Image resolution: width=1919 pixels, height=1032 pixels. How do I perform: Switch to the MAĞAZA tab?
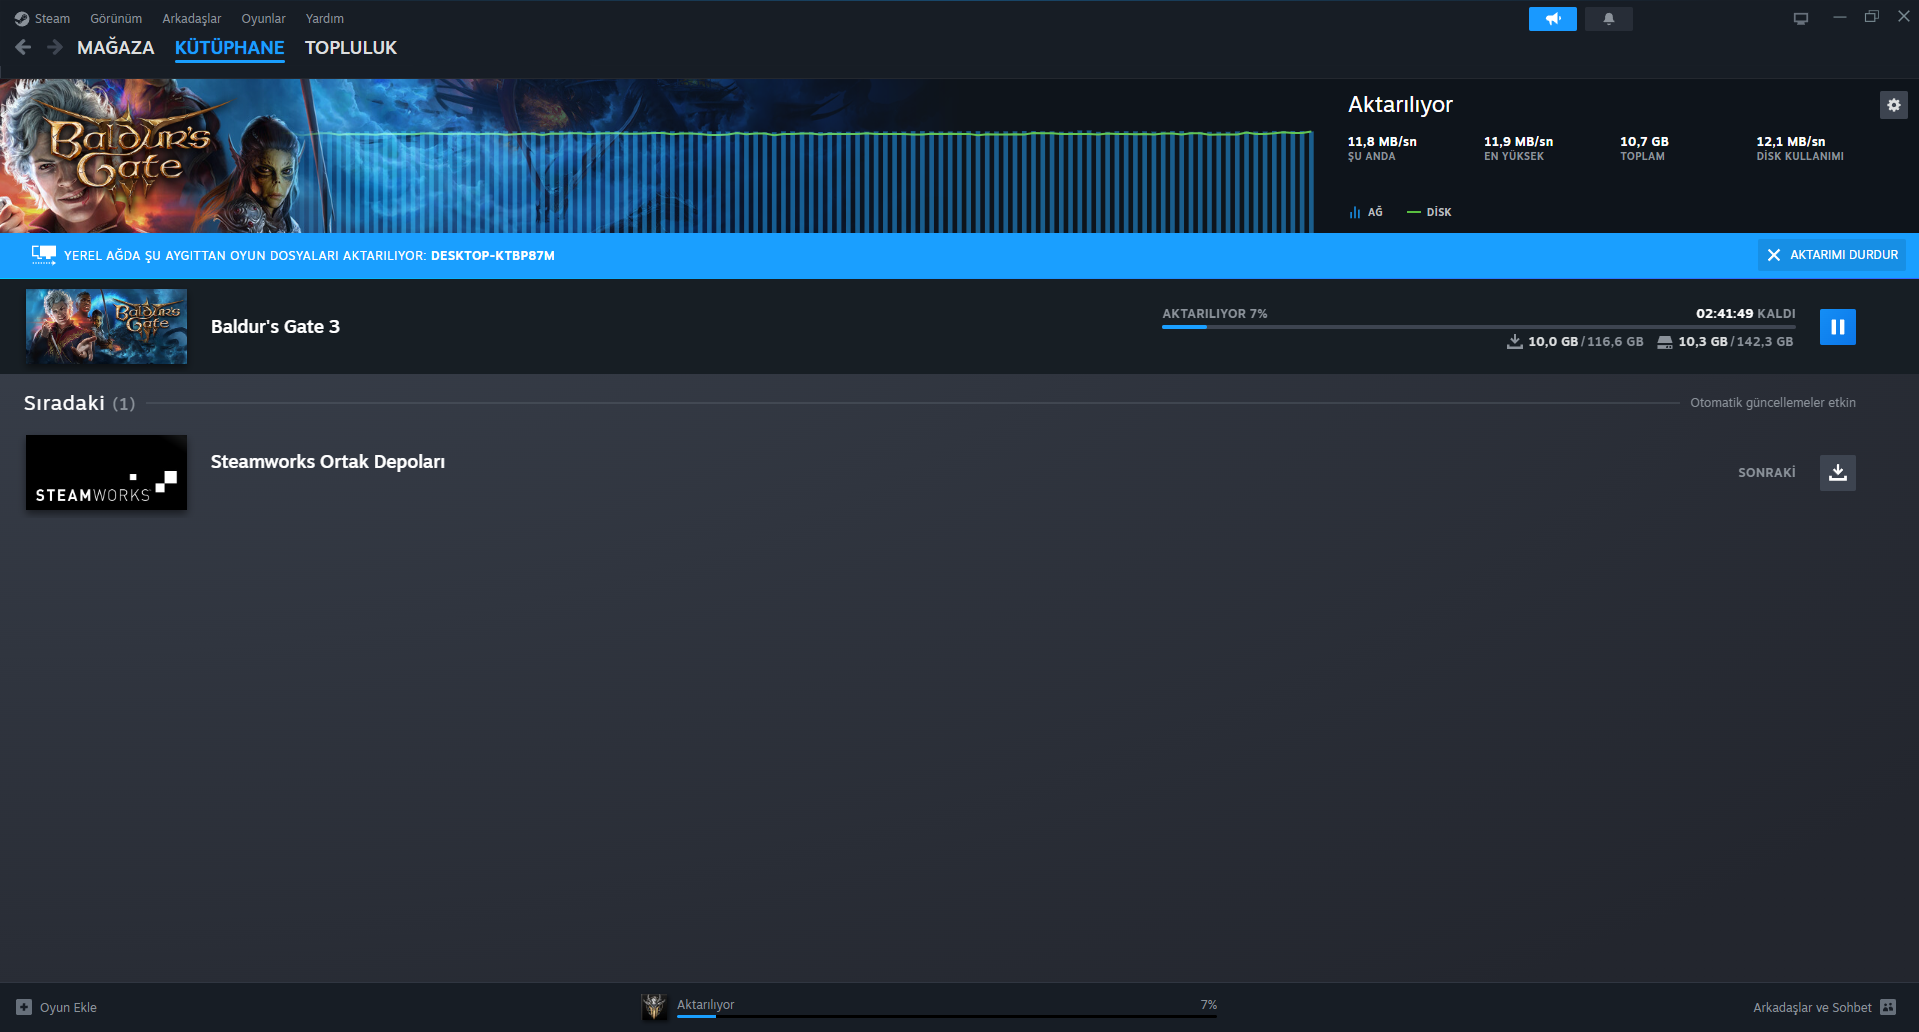(x=116, y=48)
